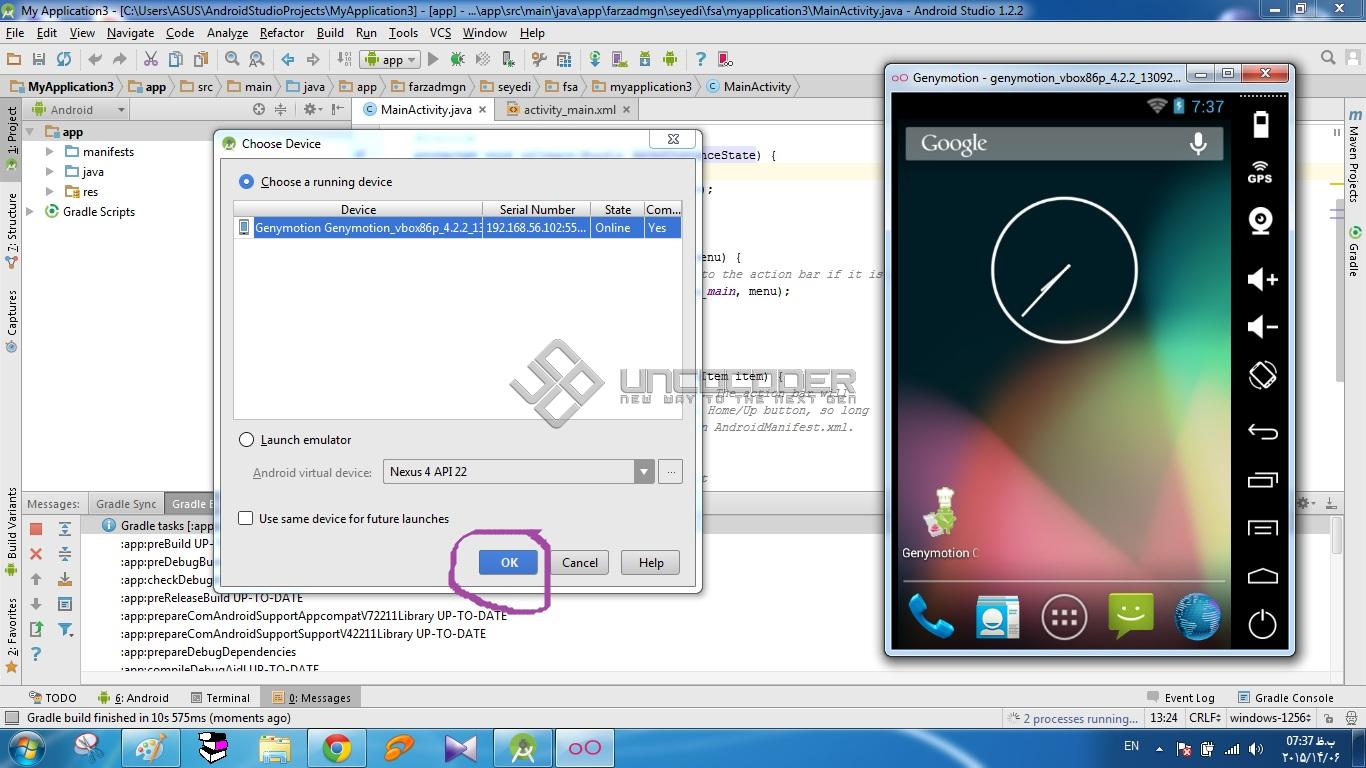Open the Android project view dropdown
The height and width of the screenshot is (768, 1366).
point(83,110)
